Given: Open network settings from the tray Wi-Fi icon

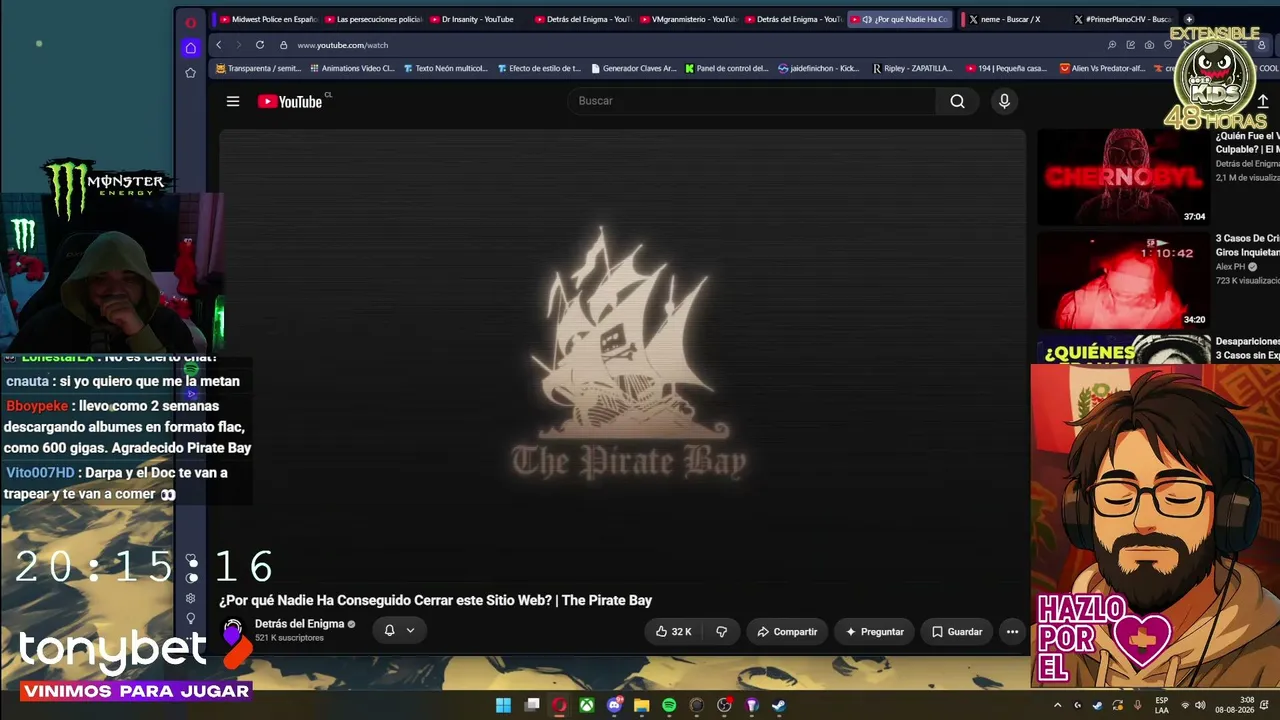Looking at the screenshot, I should pos(1185,705).
